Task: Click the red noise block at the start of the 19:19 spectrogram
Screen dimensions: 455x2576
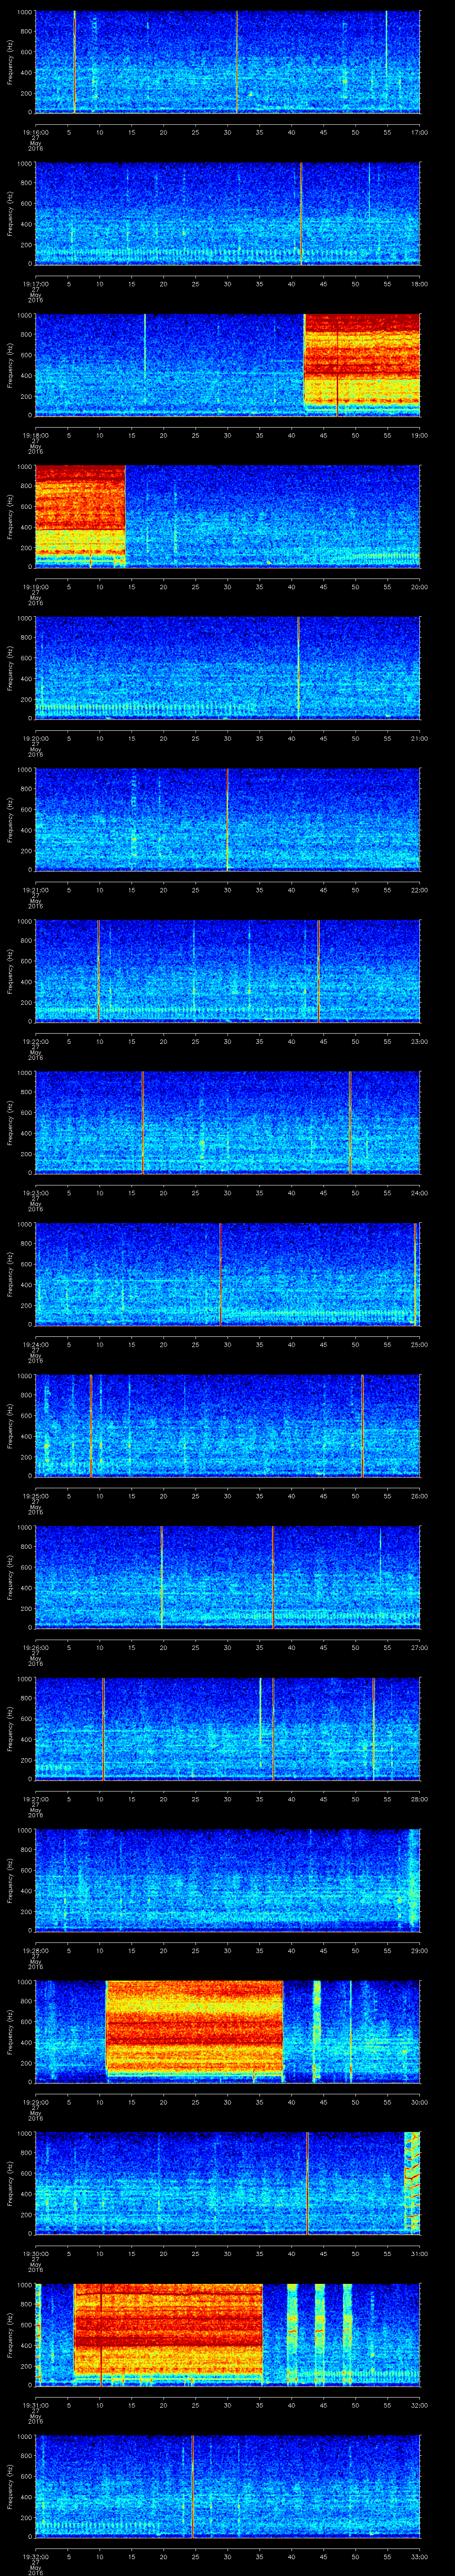Action: click(x=80, y=514)
